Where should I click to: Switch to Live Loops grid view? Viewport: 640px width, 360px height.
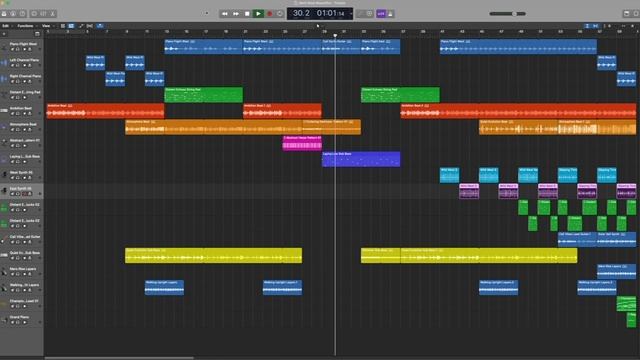tap(63, 26)
